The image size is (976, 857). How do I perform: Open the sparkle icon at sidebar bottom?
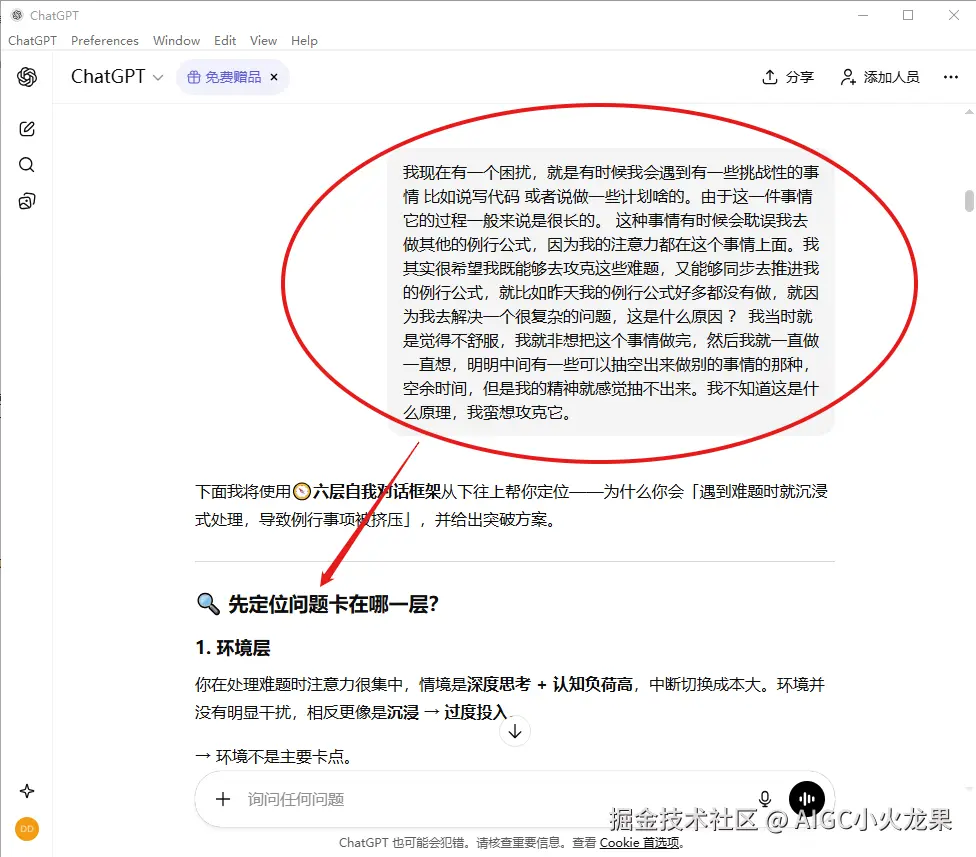pyautogui.click(x=26, y=790)
